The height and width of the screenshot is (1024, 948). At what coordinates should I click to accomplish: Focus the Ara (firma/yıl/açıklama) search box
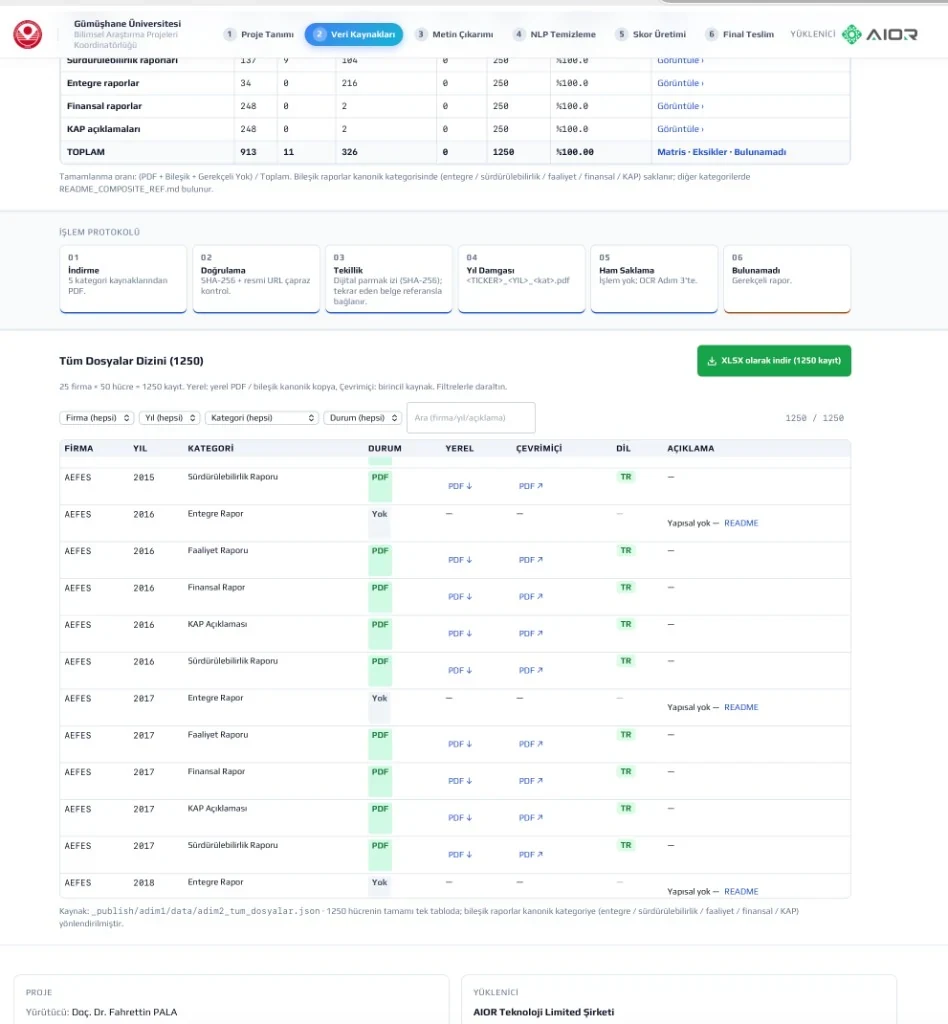click(x=471, y=418)
